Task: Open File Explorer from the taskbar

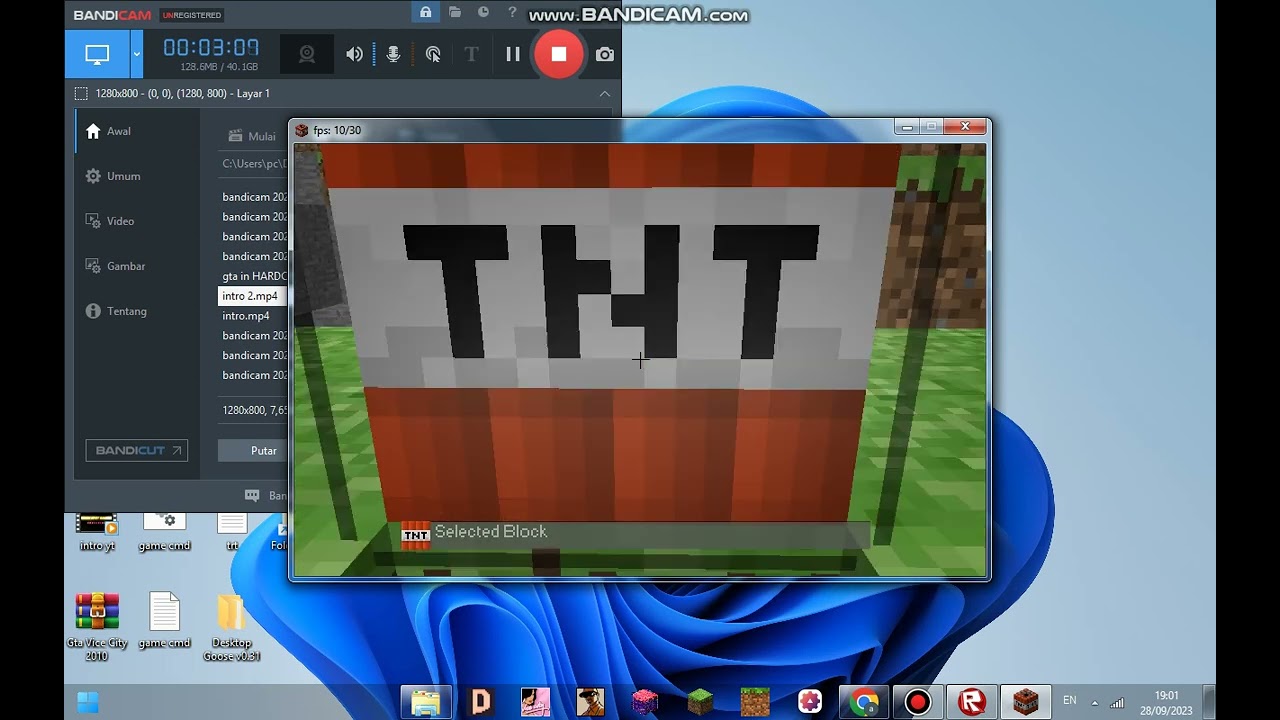Action: (426, 702)
